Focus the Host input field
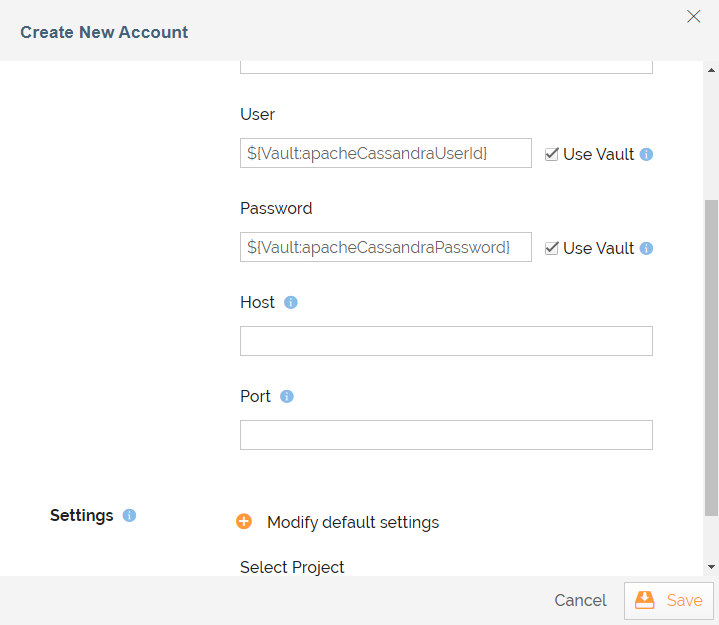 point(446,341)
